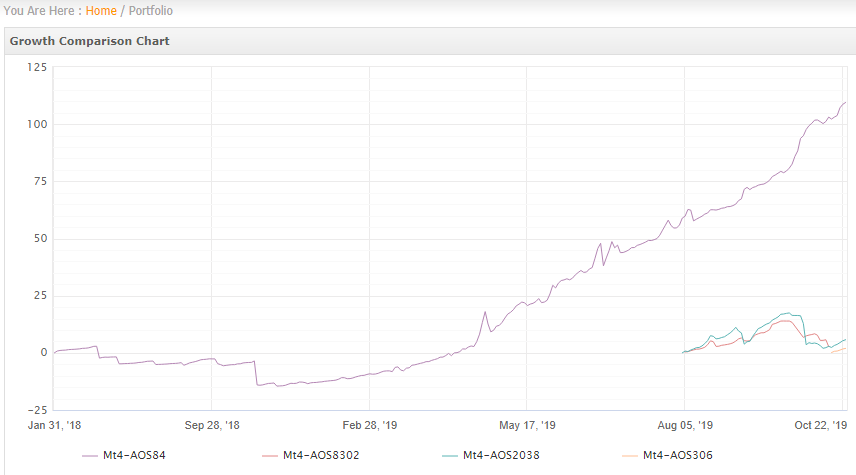The width and height of the screenshot is (856, 475).
Task: Click the "You Are Here :" breadcrumb label
Action: pos(43,11)
